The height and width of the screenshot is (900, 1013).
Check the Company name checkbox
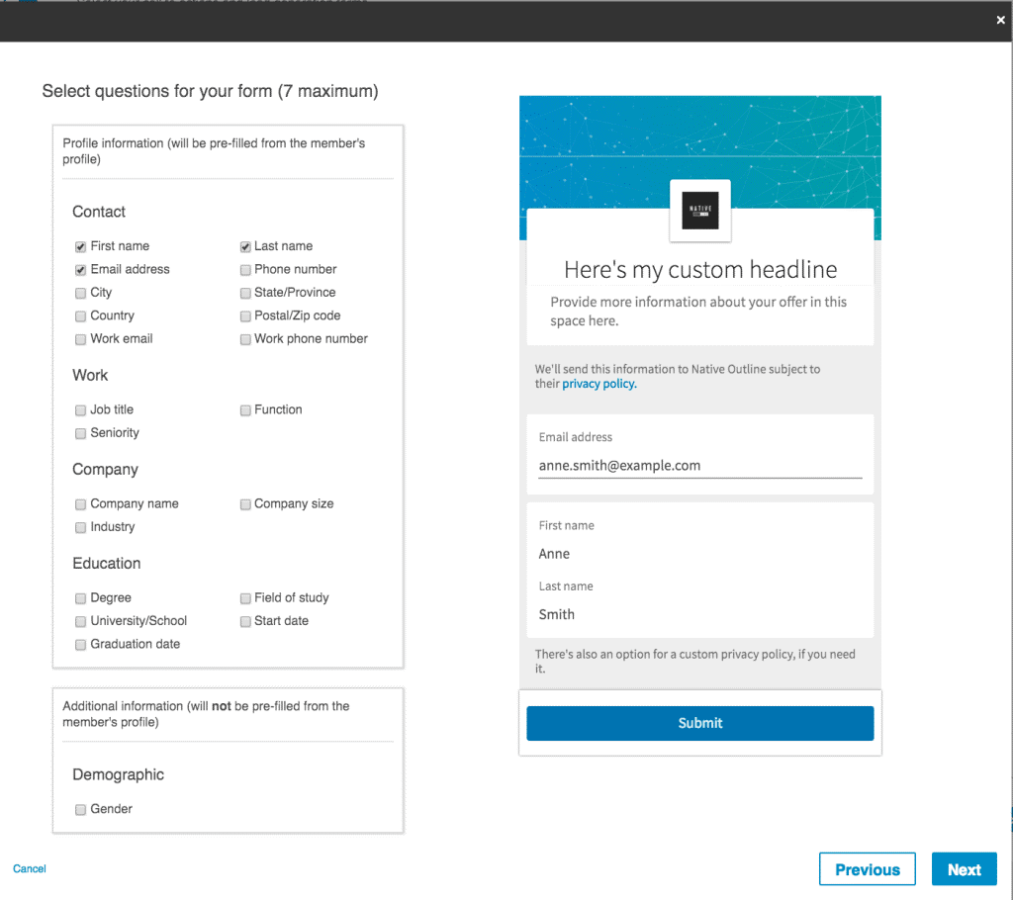click(80, 503)
